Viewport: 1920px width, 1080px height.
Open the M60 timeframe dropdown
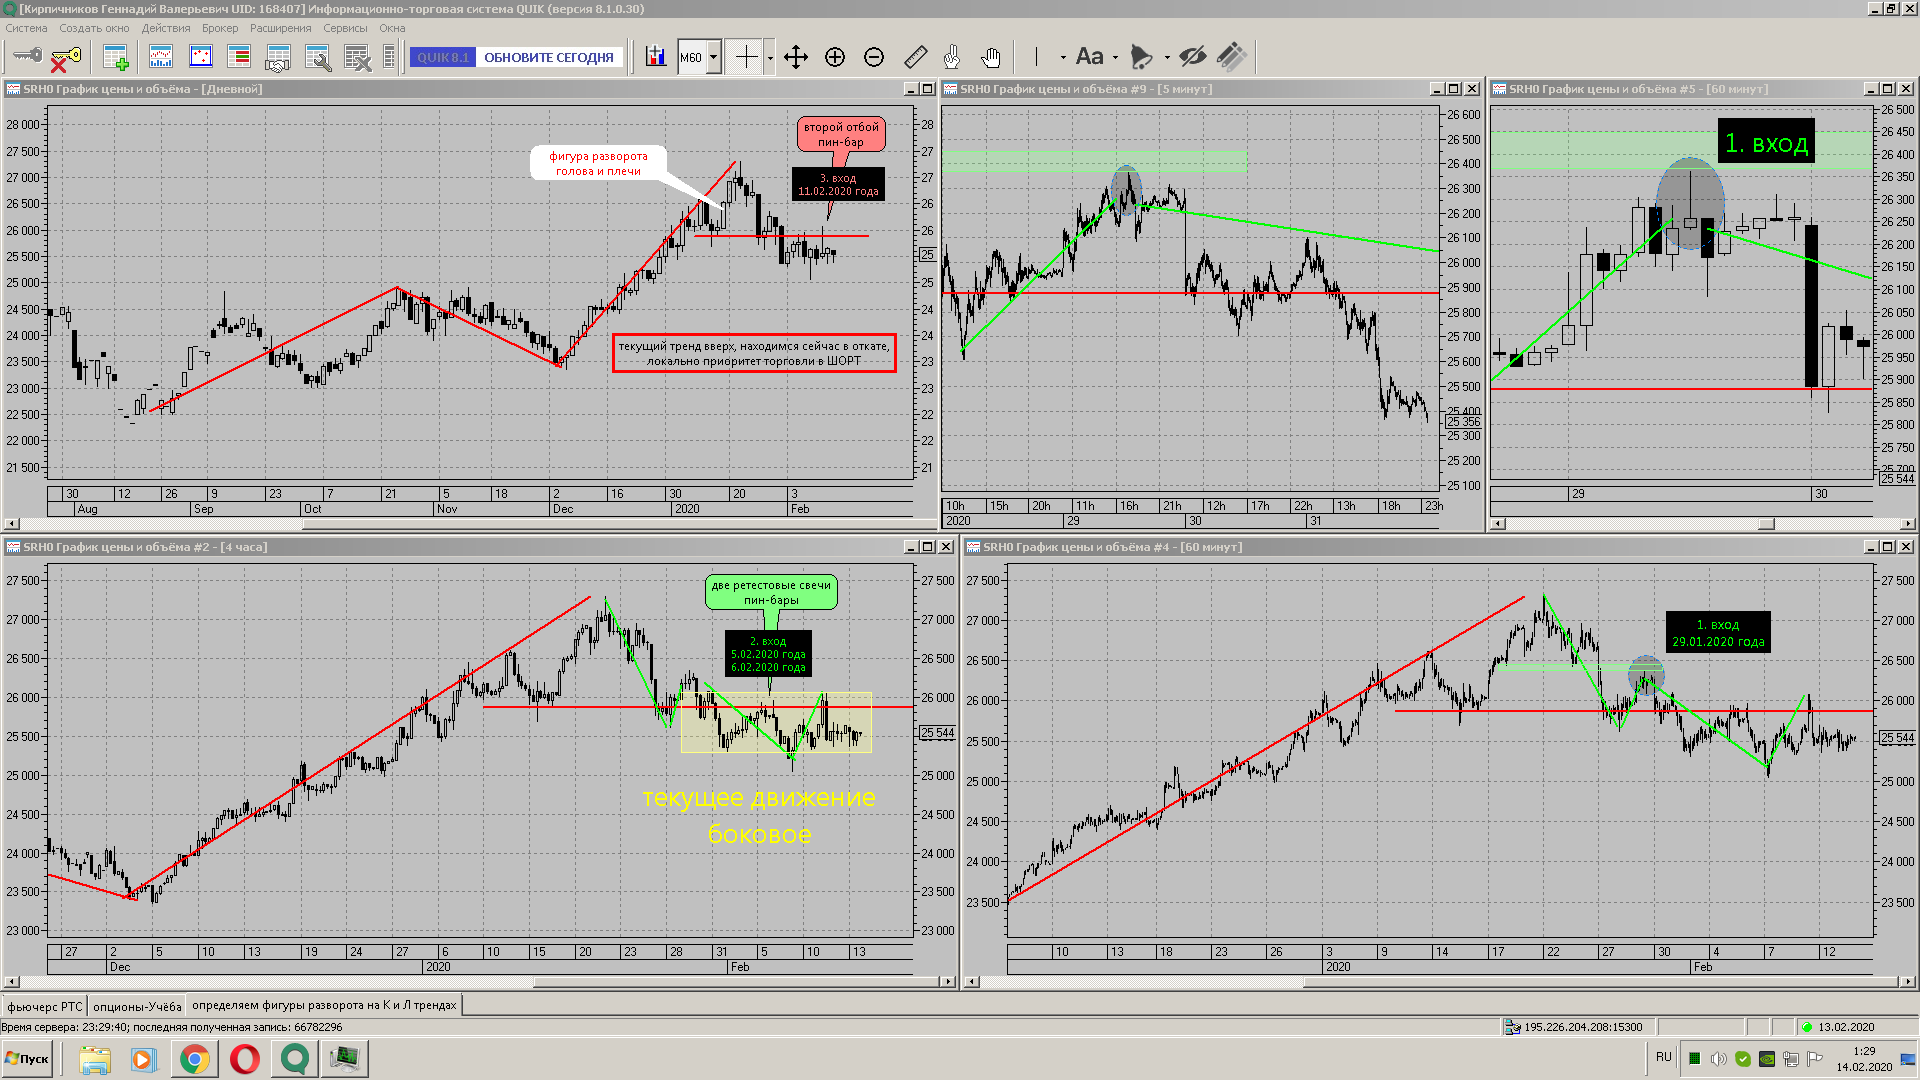tap(714, 57)
